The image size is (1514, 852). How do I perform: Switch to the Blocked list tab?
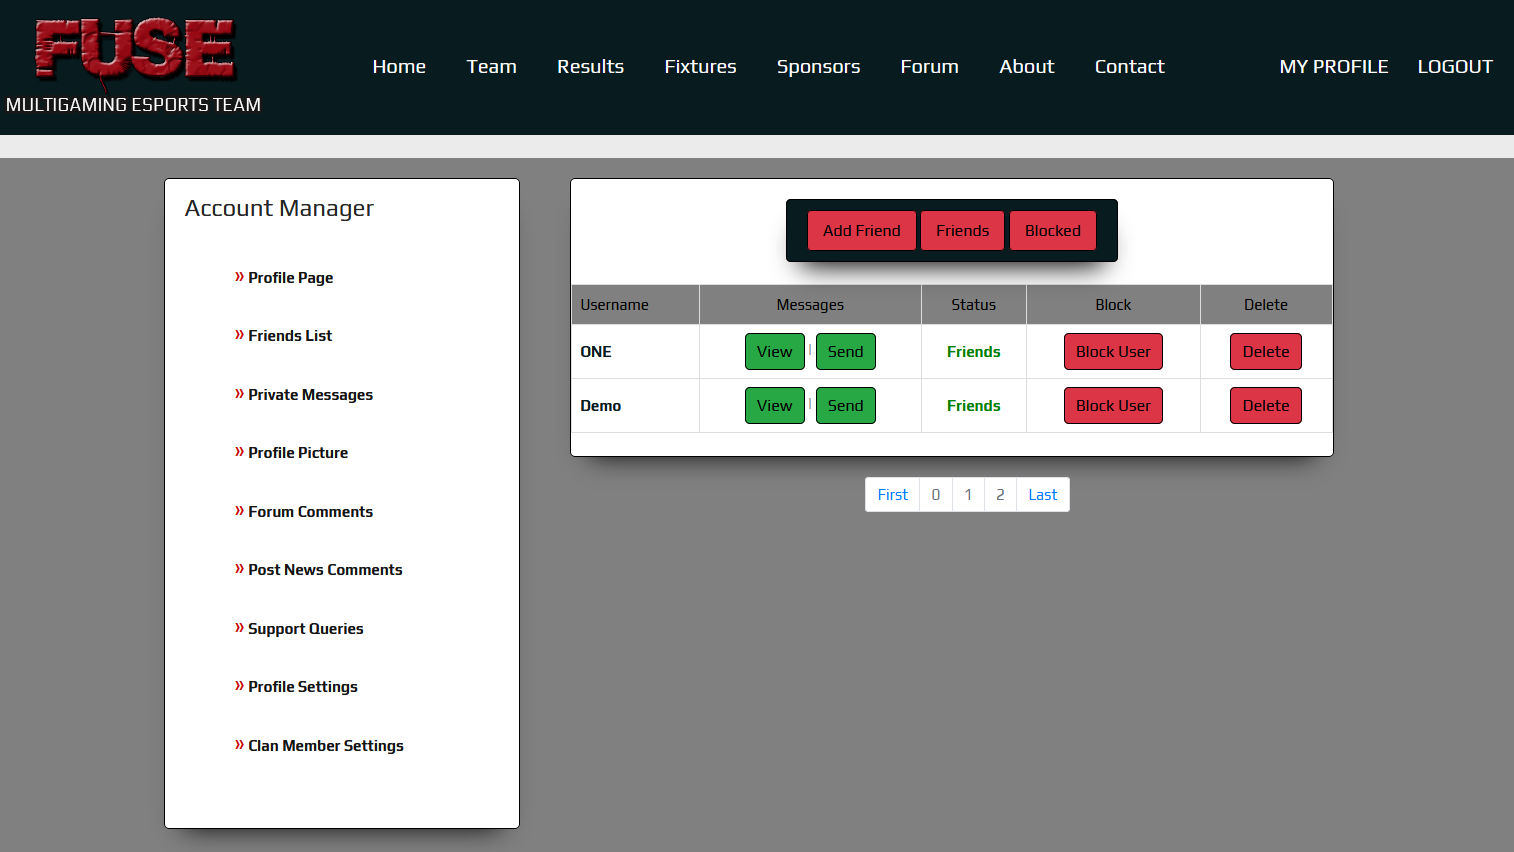click(1052, 231)
